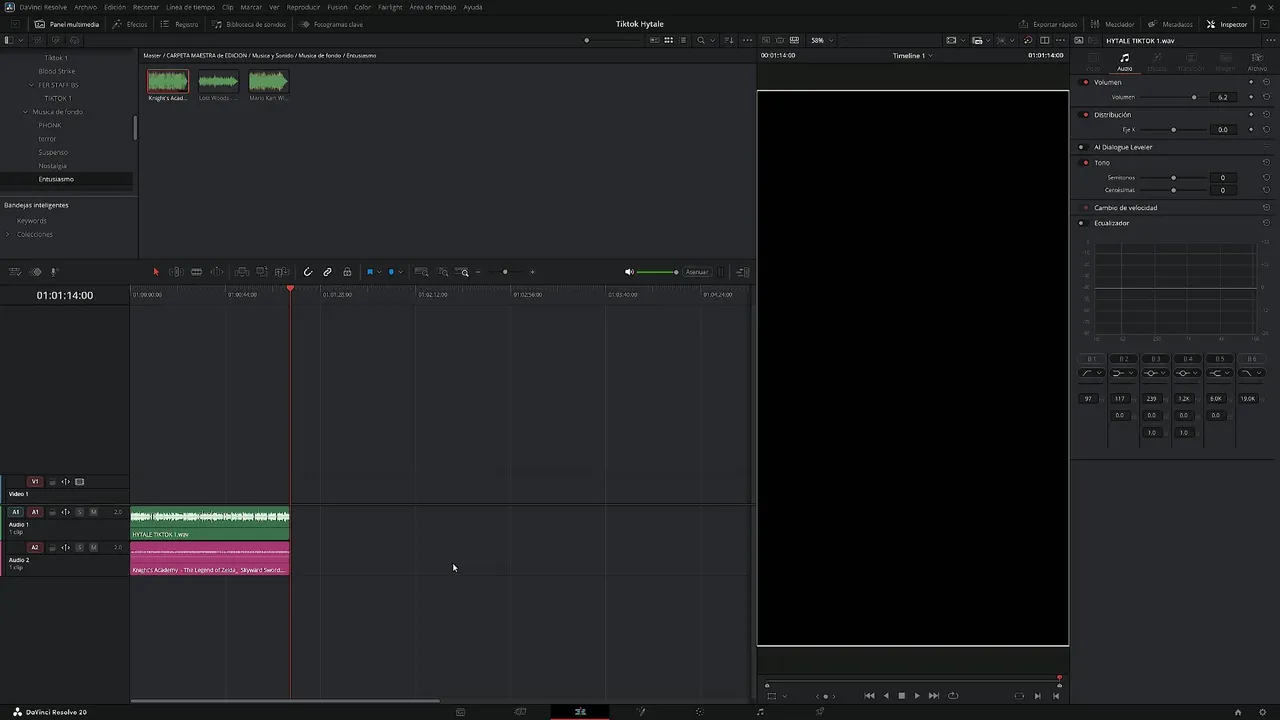Image resolution: width=1280 pixels, height=720 pixels.
Task: Open the flag color dropdown arrow
Action: click(x=379, y=272)
